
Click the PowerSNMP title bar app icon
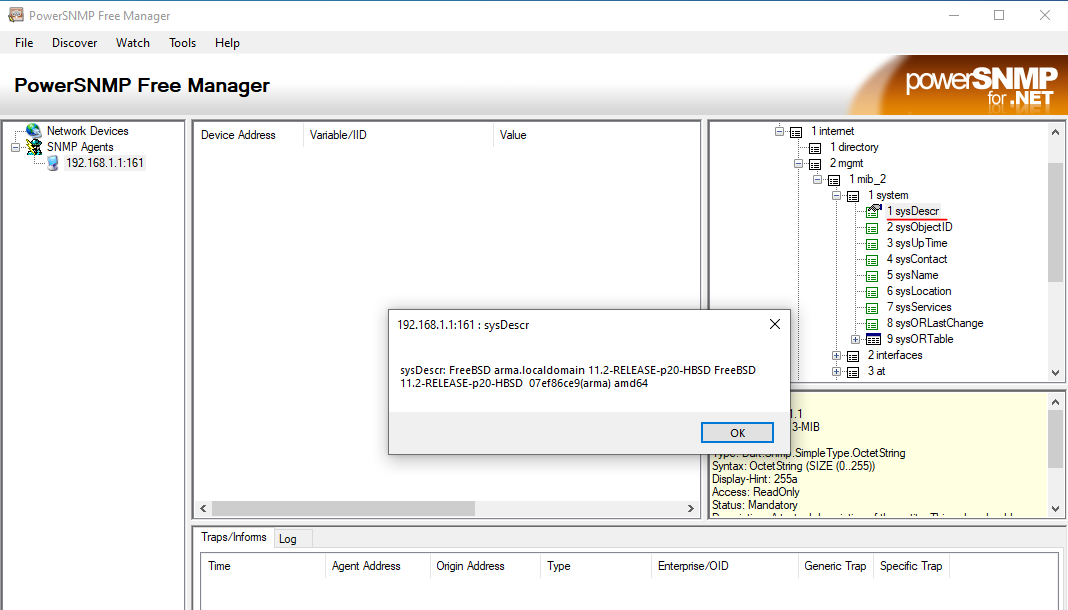[16, 15]
